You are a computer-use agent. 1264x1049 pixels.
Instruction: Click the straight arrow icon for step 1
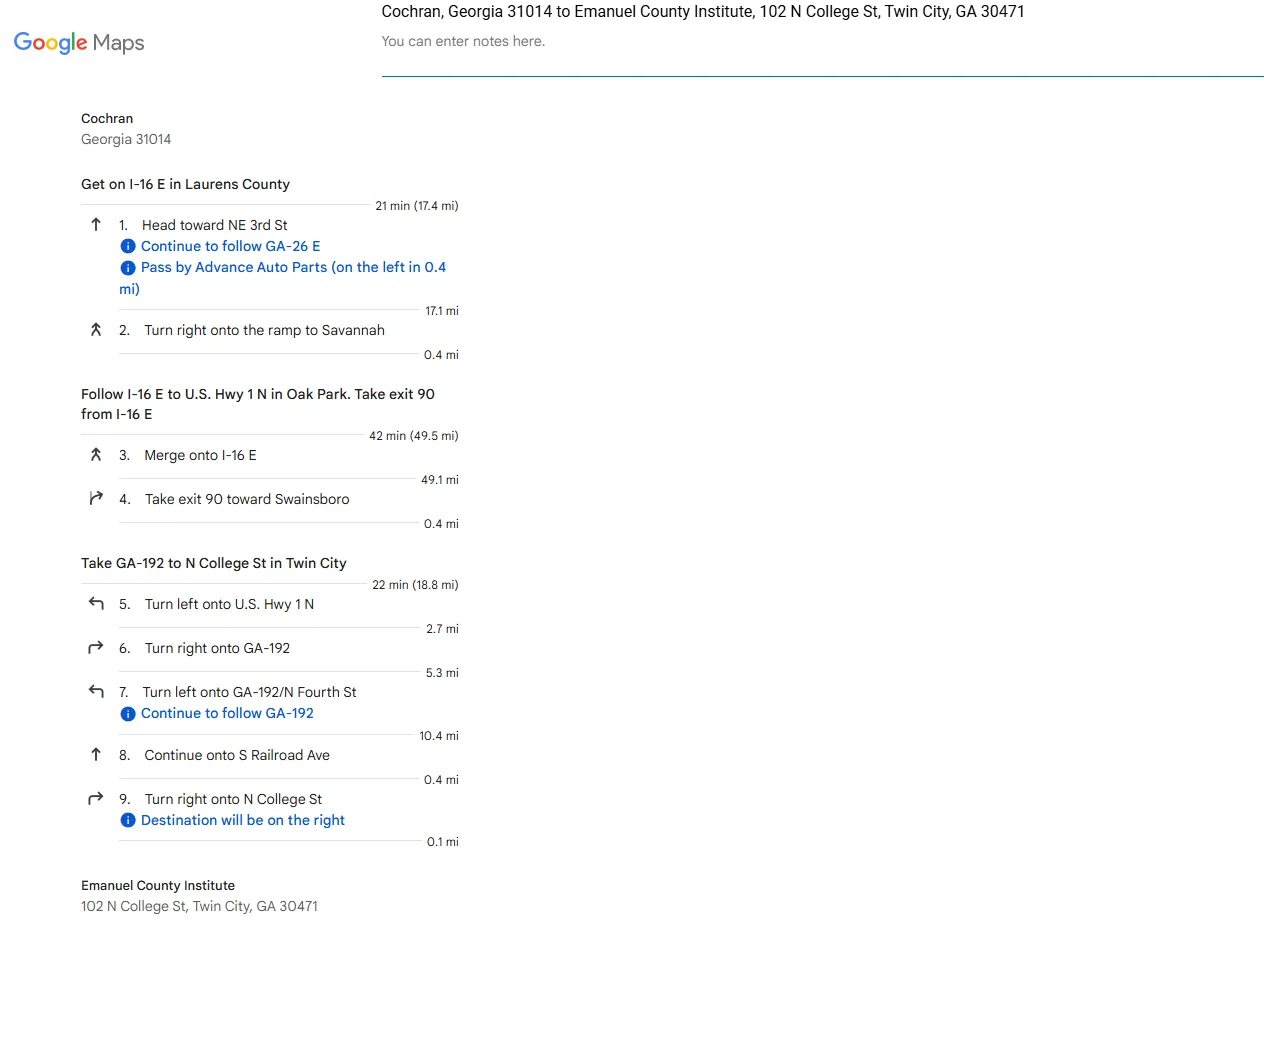tap(96, 225)
